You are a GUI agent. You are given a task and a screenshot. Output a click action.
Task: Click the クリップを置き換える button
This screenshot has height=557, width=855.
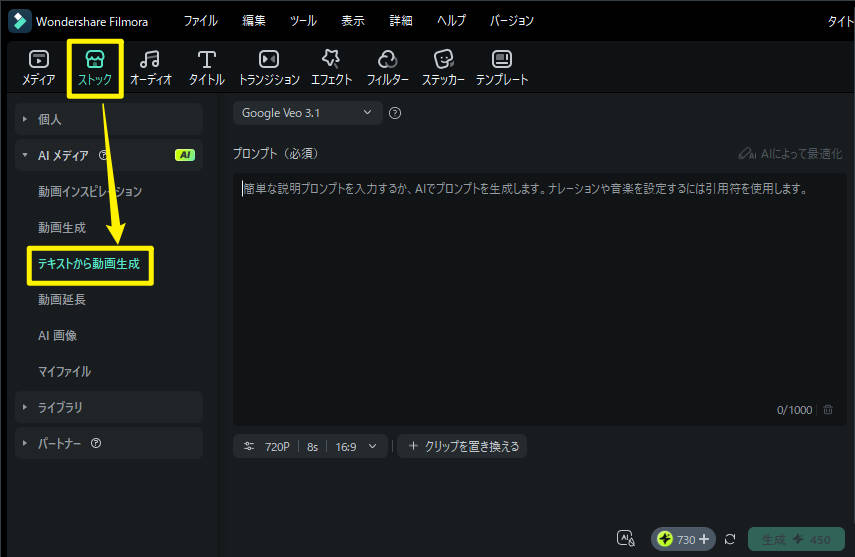(x=462, y=446)
